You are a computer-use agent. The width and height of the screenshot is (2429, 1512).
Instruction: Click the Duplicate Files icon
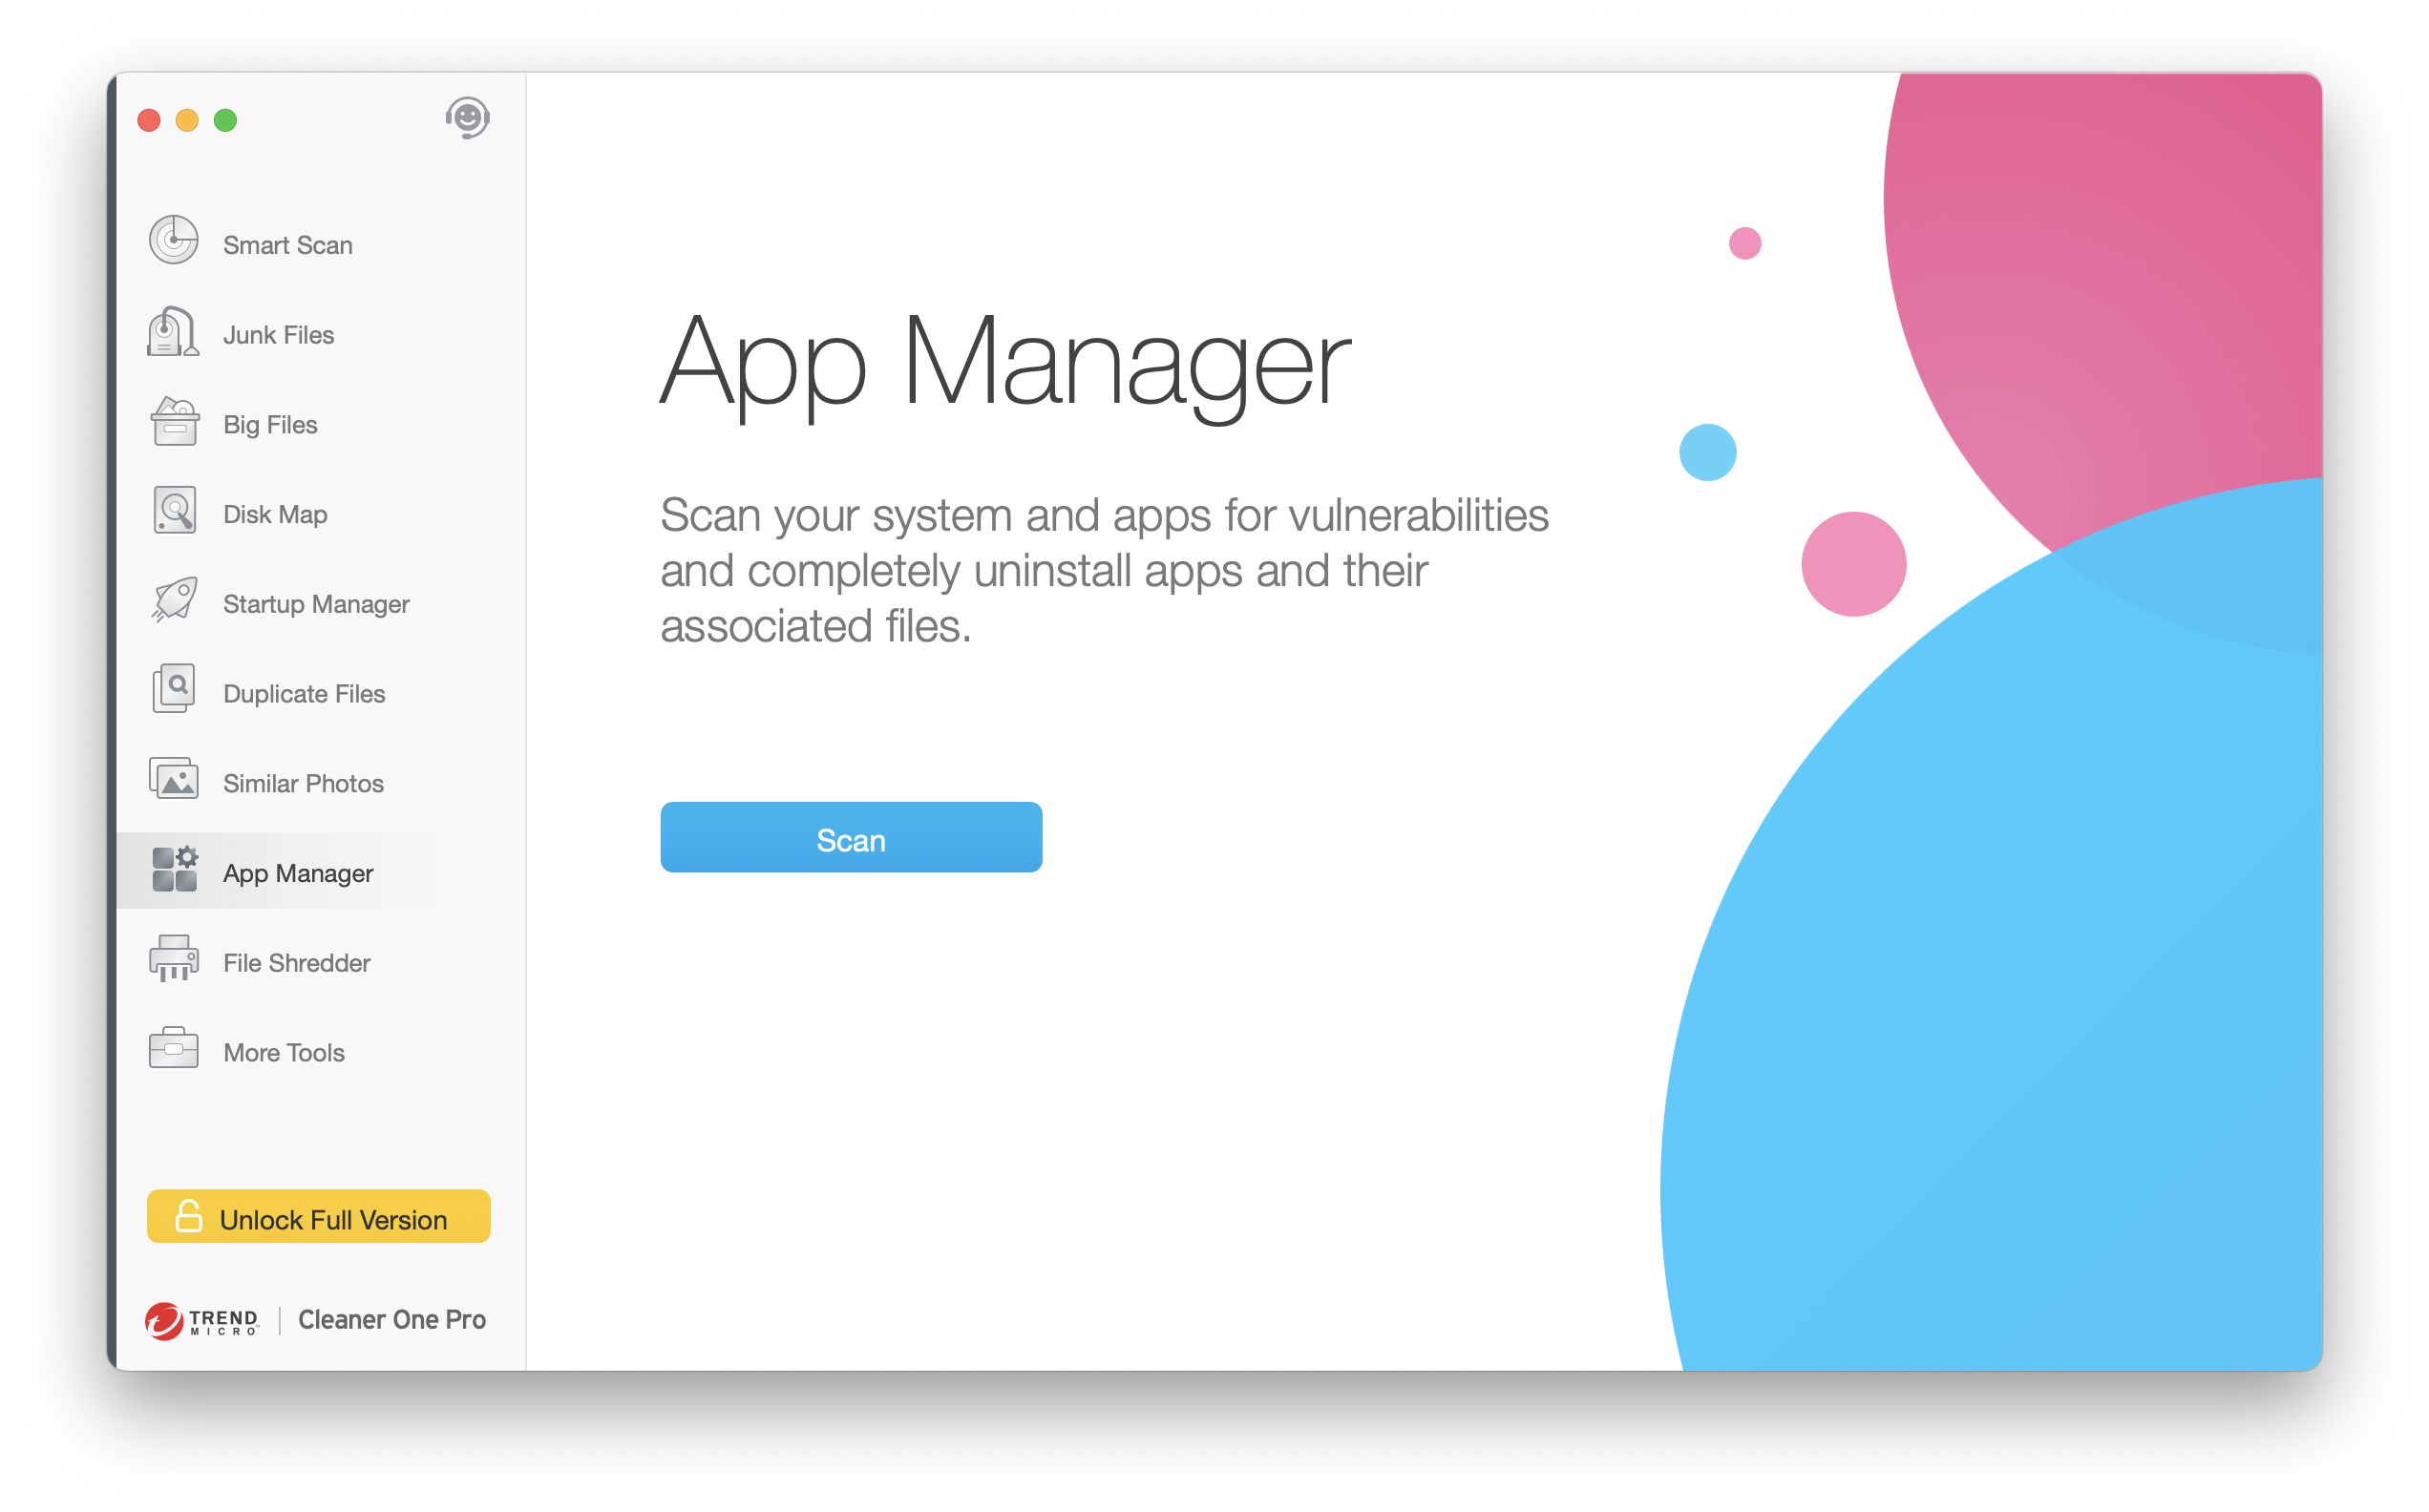click(174, 690)
